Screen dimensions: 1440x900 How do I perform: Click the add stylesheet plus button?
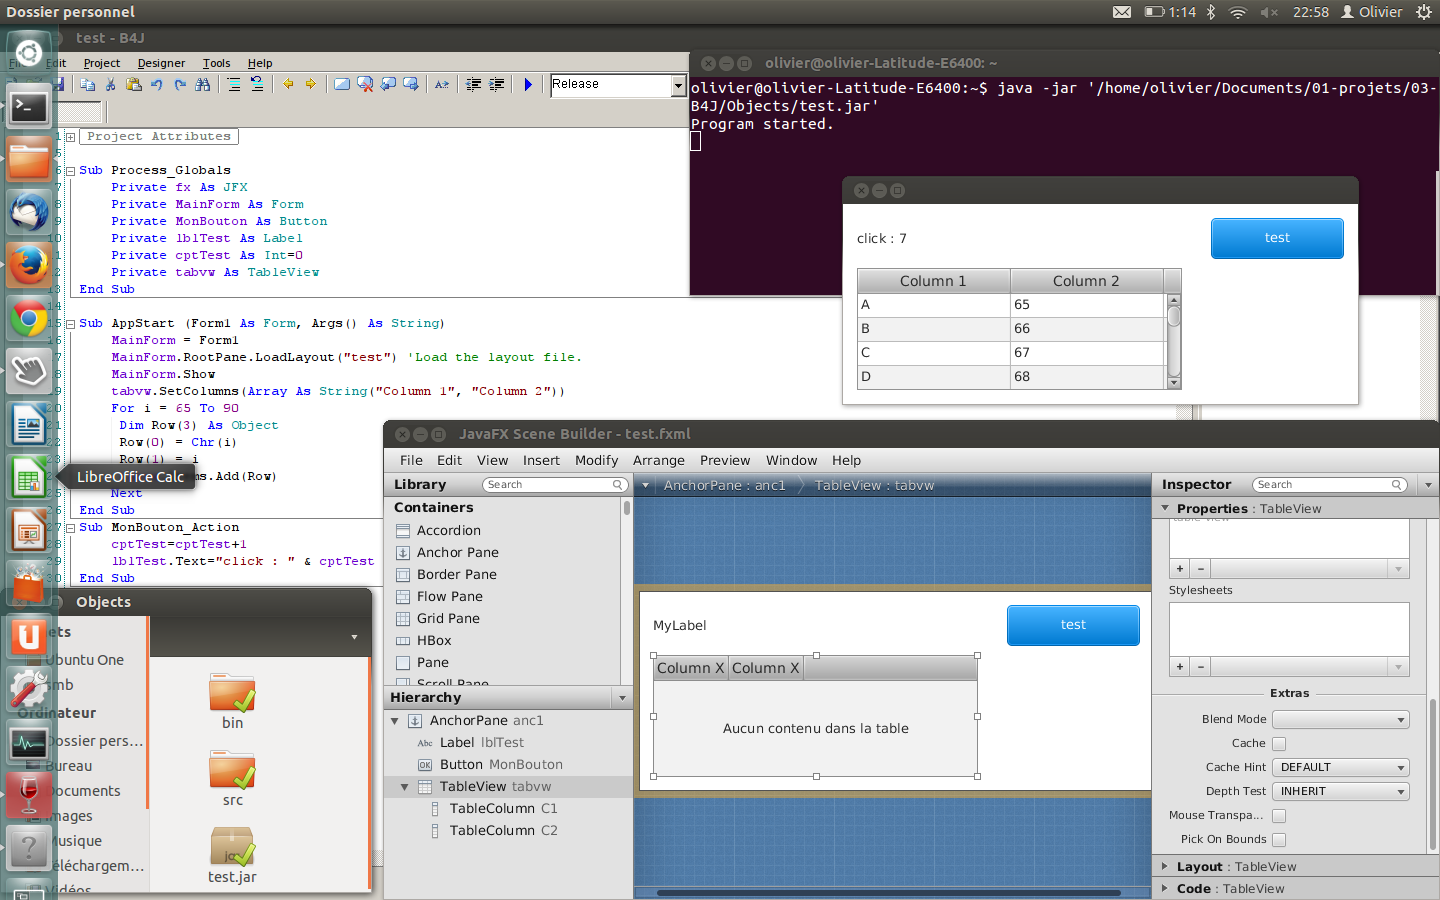[1180, 666]
